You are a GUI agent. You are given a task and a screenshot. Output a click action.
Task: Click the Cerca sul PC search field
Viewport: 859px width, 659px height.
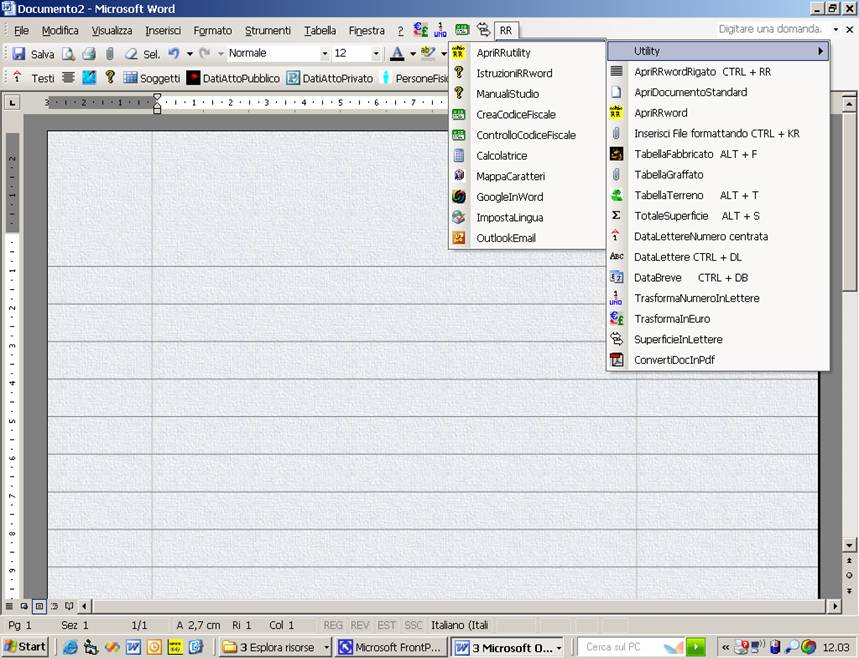click(619, 647)
